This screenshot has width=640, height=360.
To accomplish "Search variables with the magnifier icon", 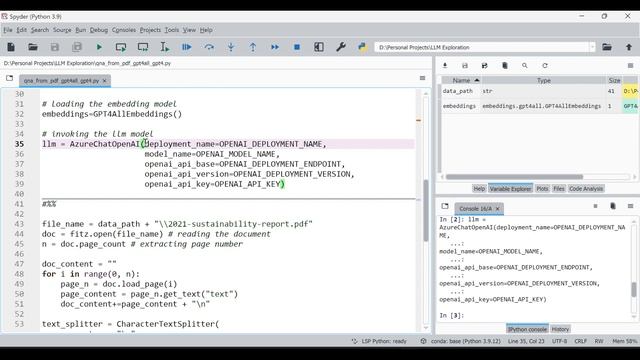I will click(524, 65).
